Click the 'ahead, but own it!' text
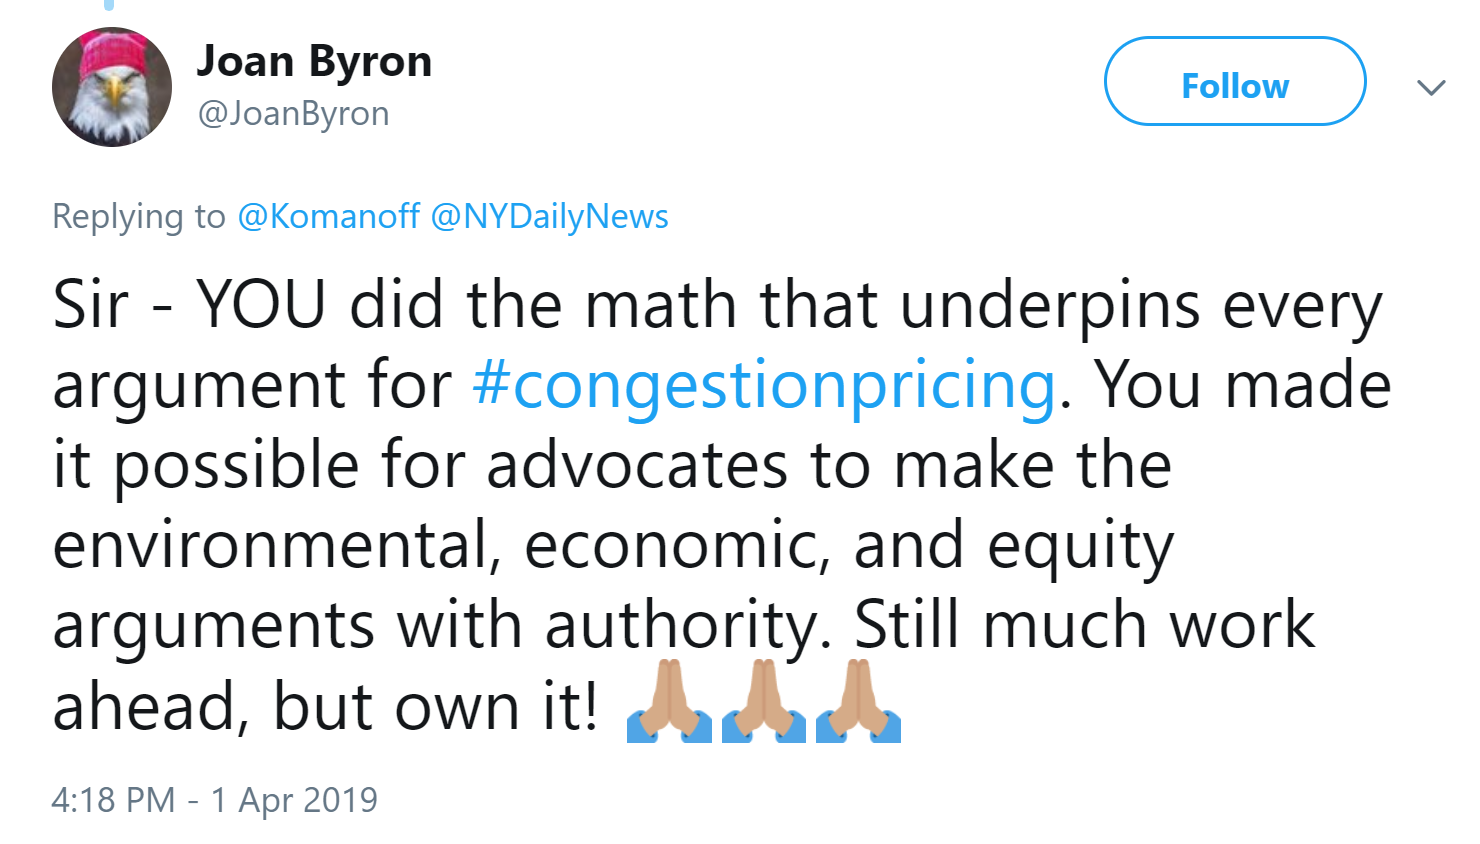Image resolution: width=1480 pixels, height=844 pixels. [x=325, y=707]
